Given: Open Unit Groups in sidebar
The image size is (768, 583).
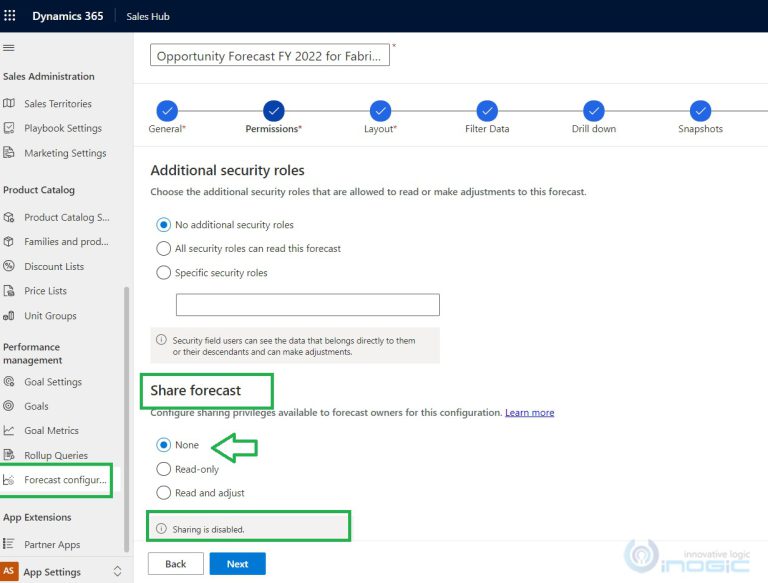Looking at the screenshot, I should pyautogui.click(x=50, y=316).
